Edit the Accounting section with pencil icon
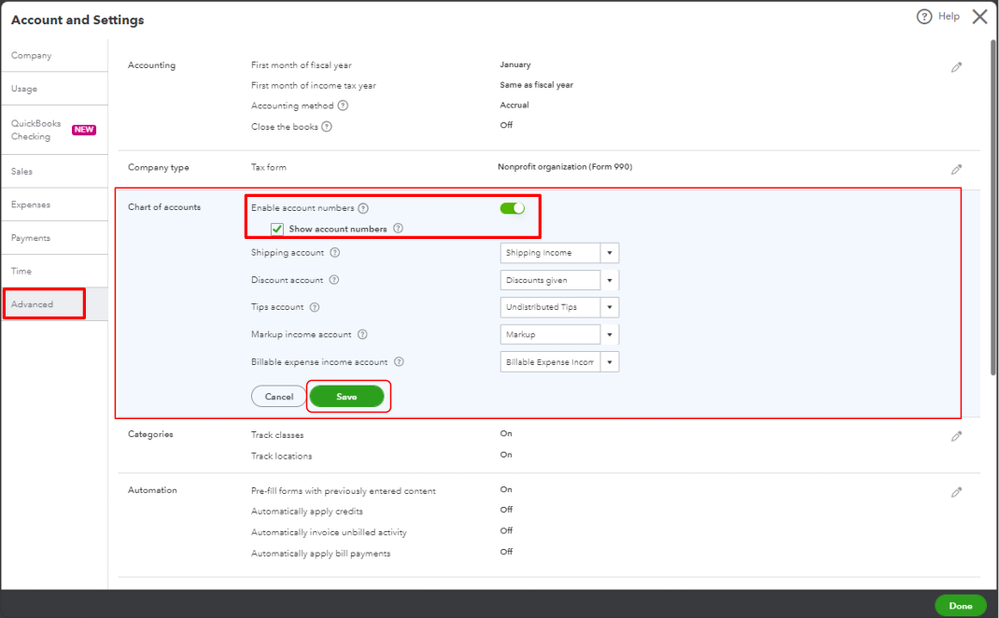The image size is (999, 618). (956, 68)
